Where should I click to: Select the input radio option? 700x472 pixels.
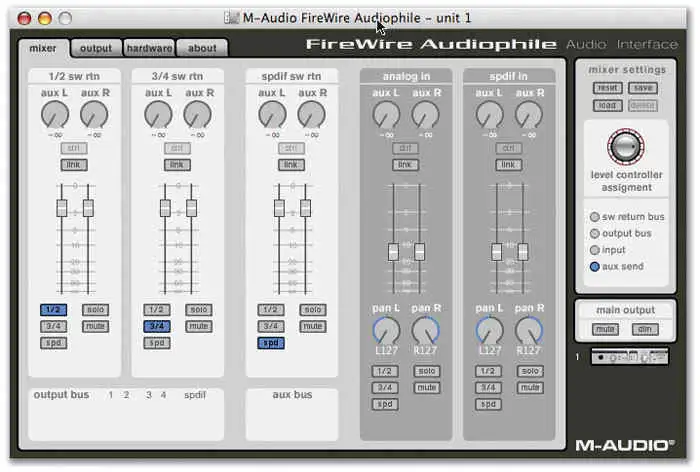point(594,250)
